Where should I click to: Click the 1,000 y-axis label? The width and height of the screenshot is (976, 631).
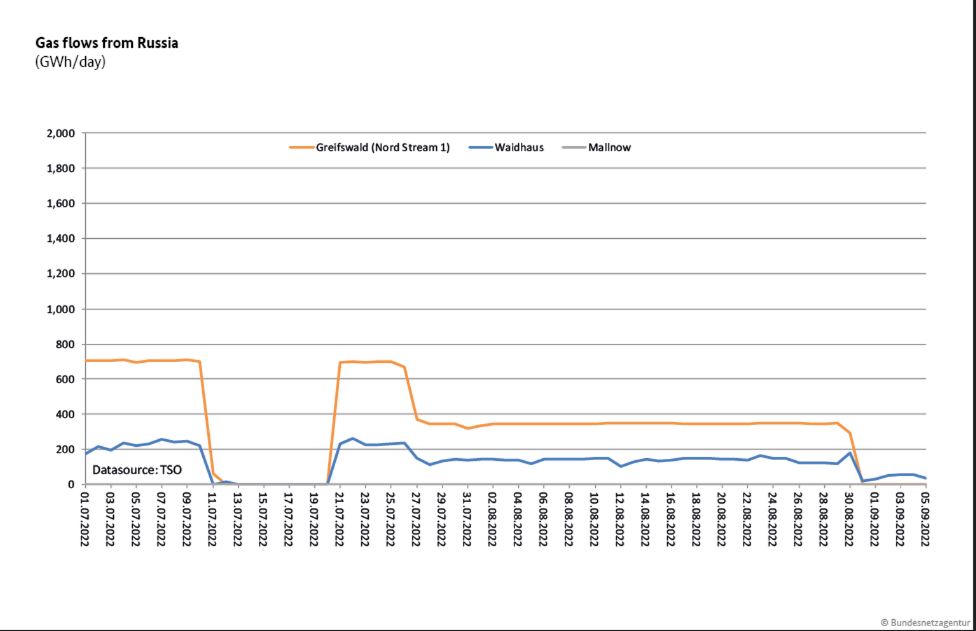click(60, 309)
